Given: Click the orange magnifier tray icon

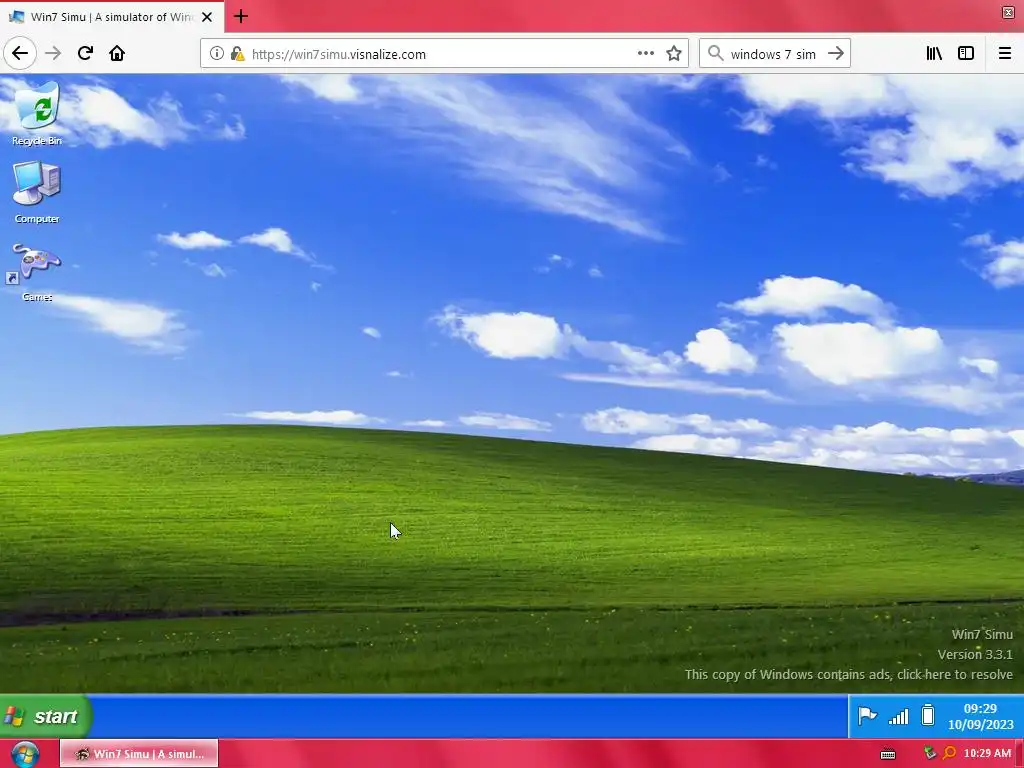Looking at the screenshot, I should 950,753.
